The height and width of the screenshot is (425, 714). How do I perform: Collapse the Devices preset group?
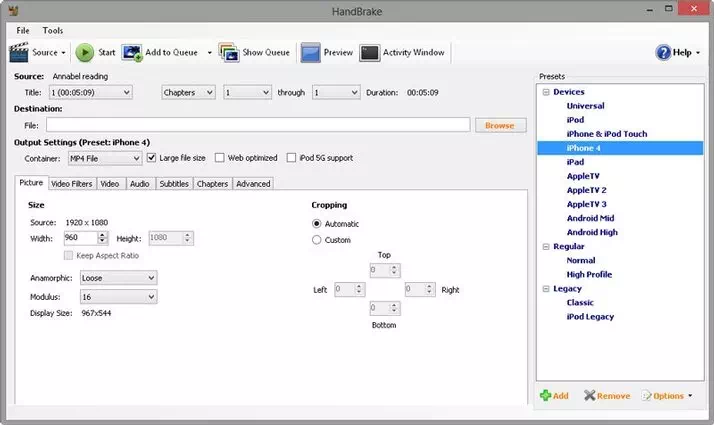(x=546, y=92)
